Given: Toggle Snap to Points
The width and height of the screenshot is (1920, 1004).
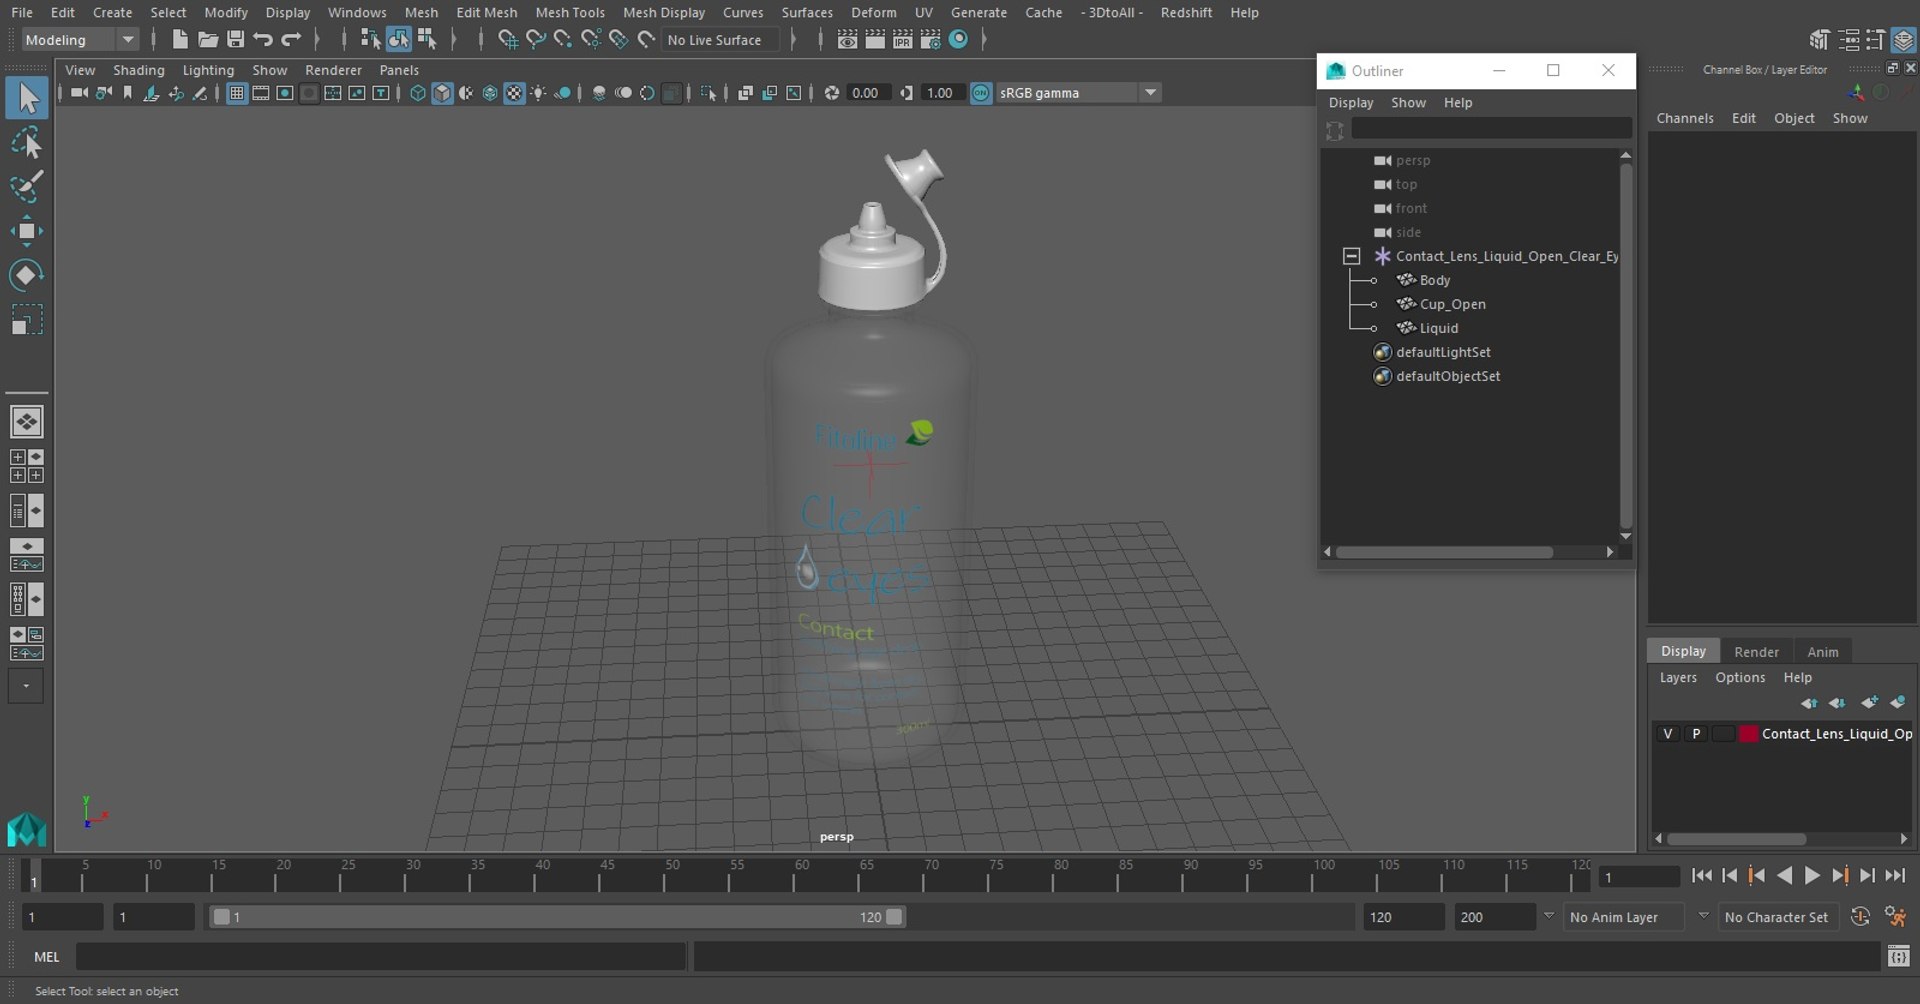Looking at the screenshot, I should [563, 39].
